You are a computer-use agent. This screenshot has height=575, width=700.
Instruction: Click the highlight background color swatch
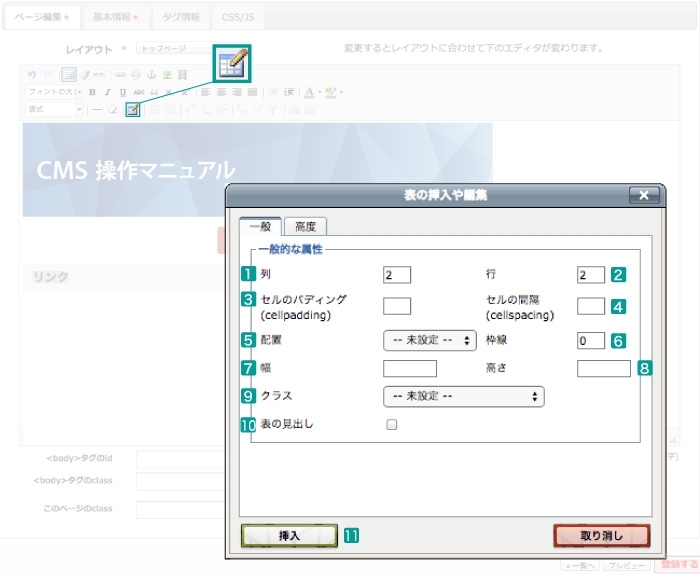coord(330,92)
